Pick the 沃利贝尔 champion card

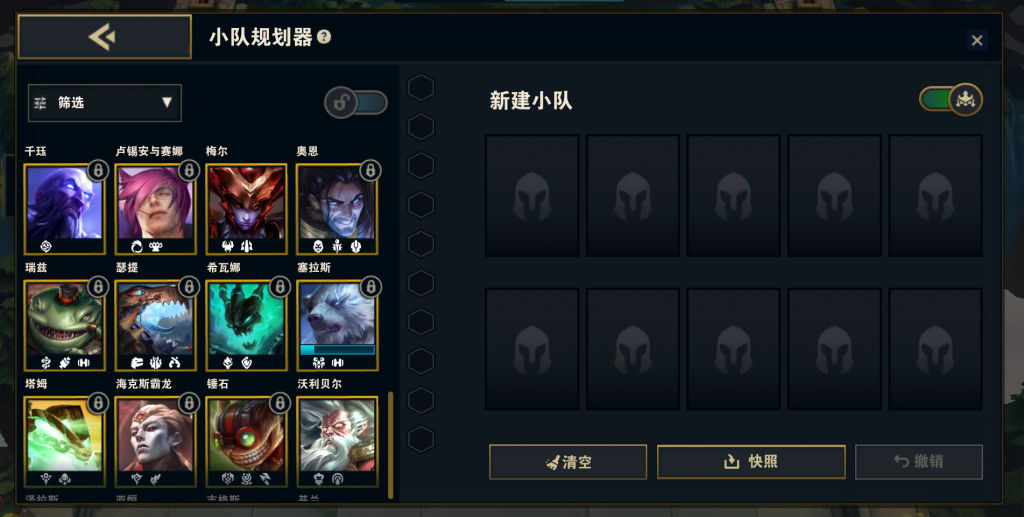pyautogui.click(x=337, y=441)
